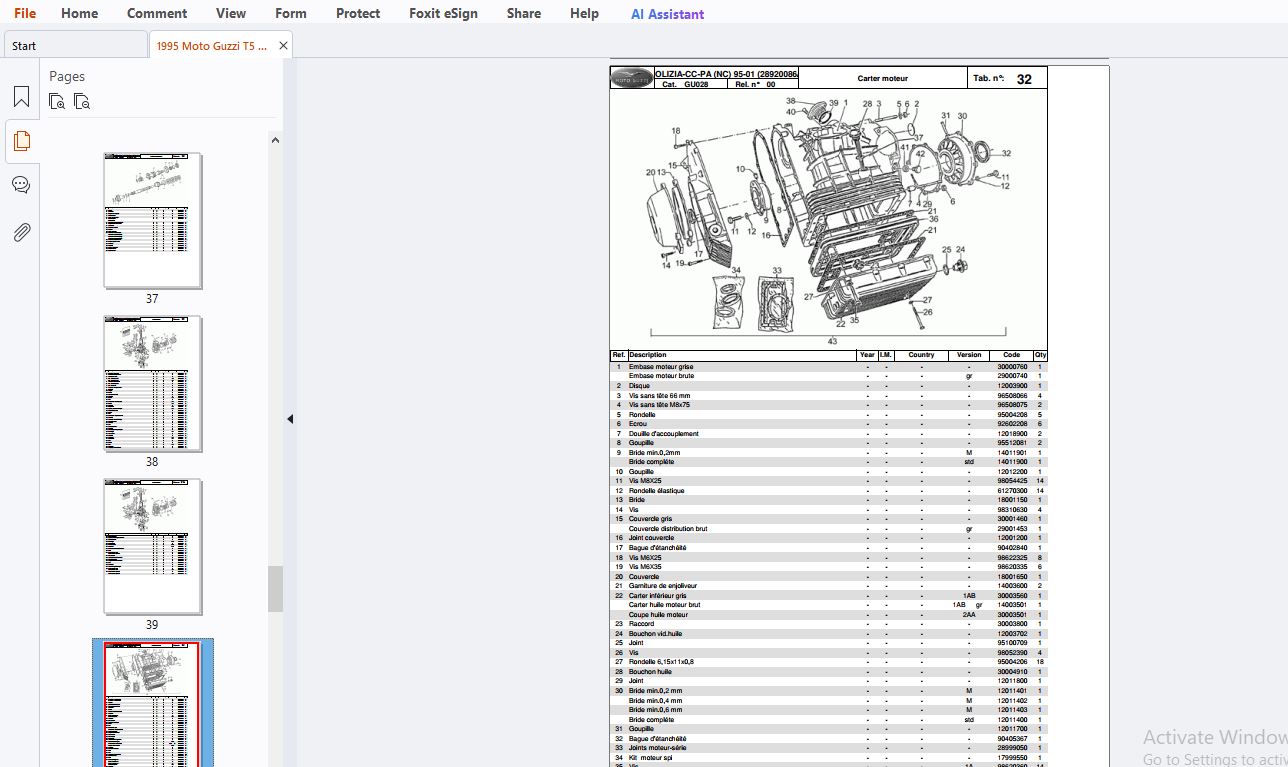Screen dimensions: 1288x767
Task: Open the Help tab
Action: [584, 13]
